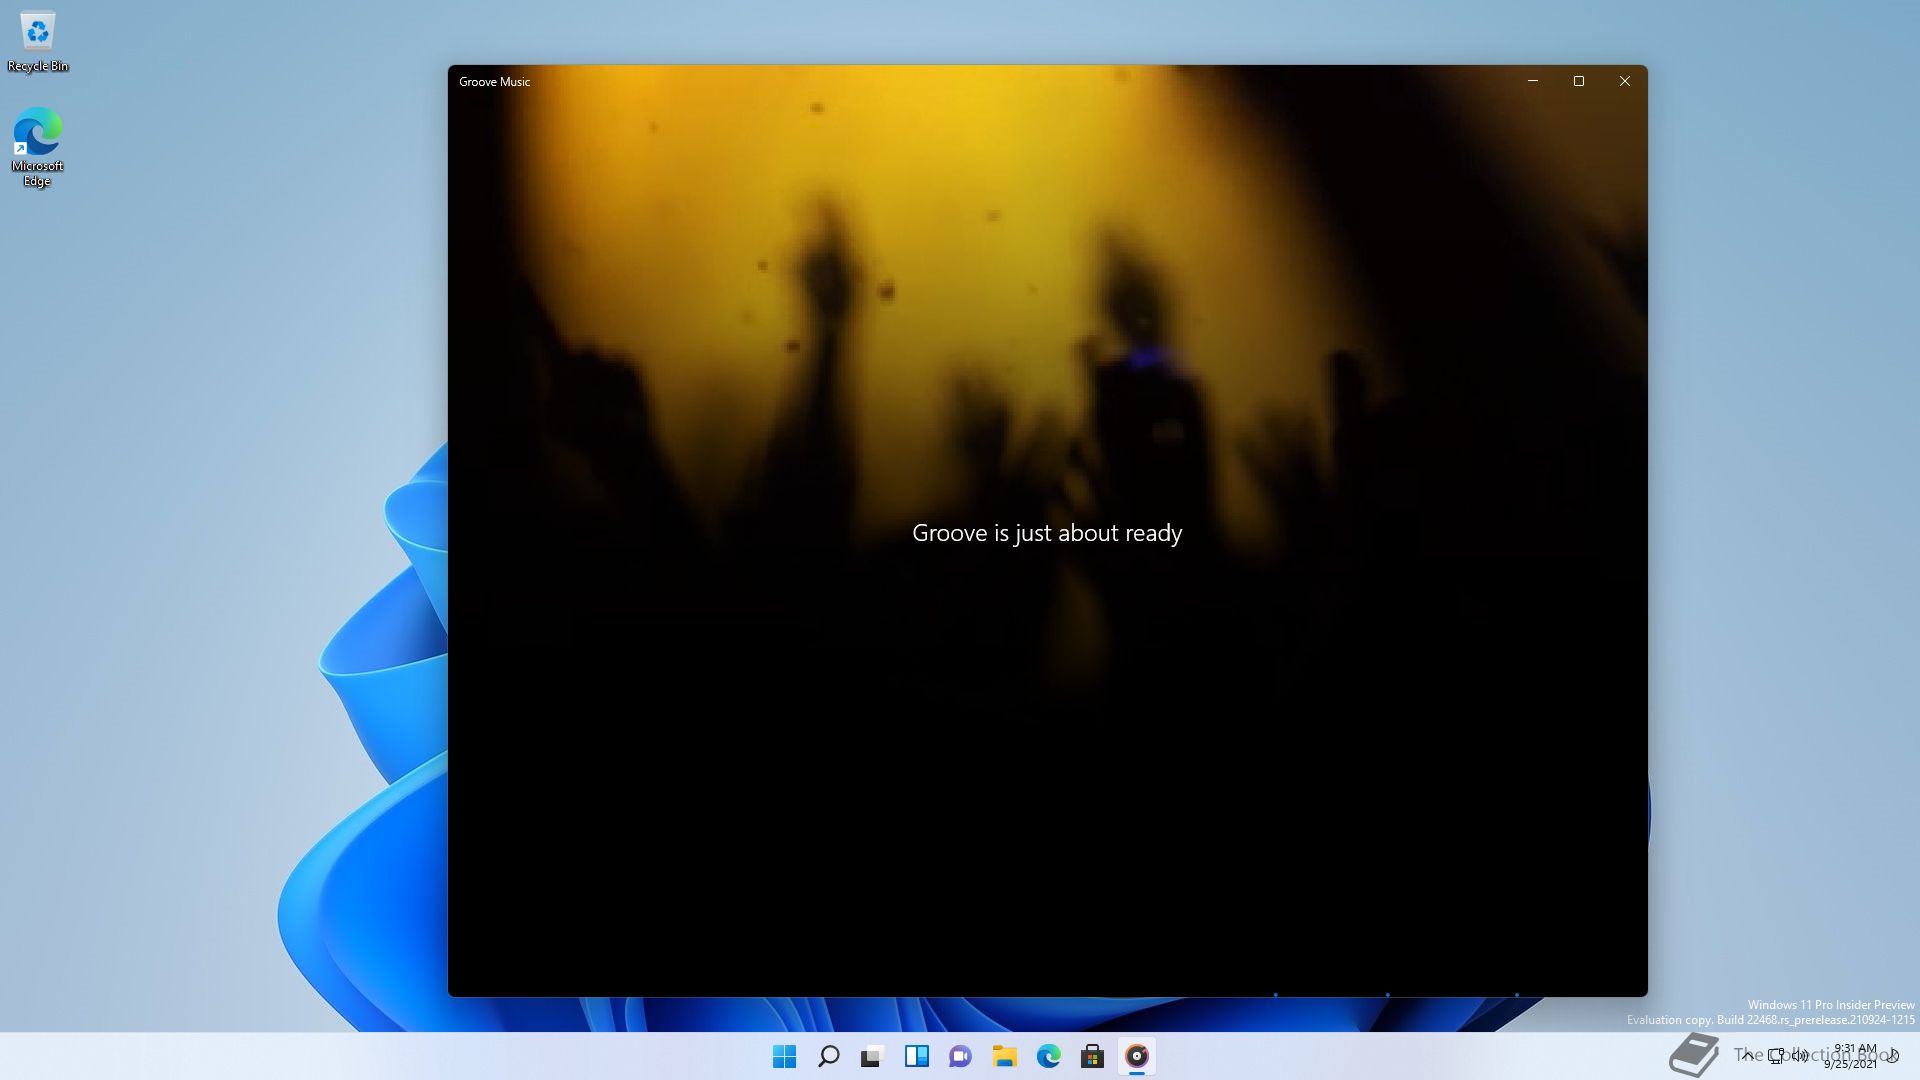Minimize the Groove Music window

1533,81
